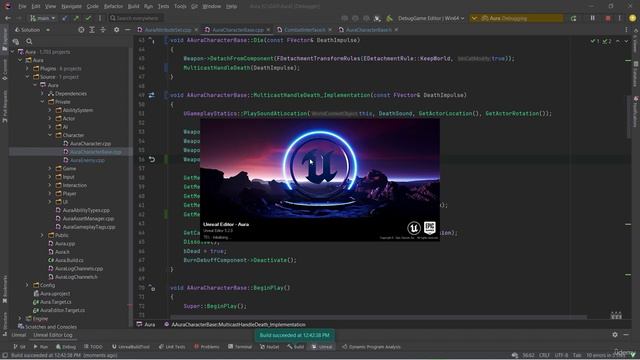Image resolution: width=640 pixels, height=360 pixels.
Task: Expand the Config folder
Action: 27,285
